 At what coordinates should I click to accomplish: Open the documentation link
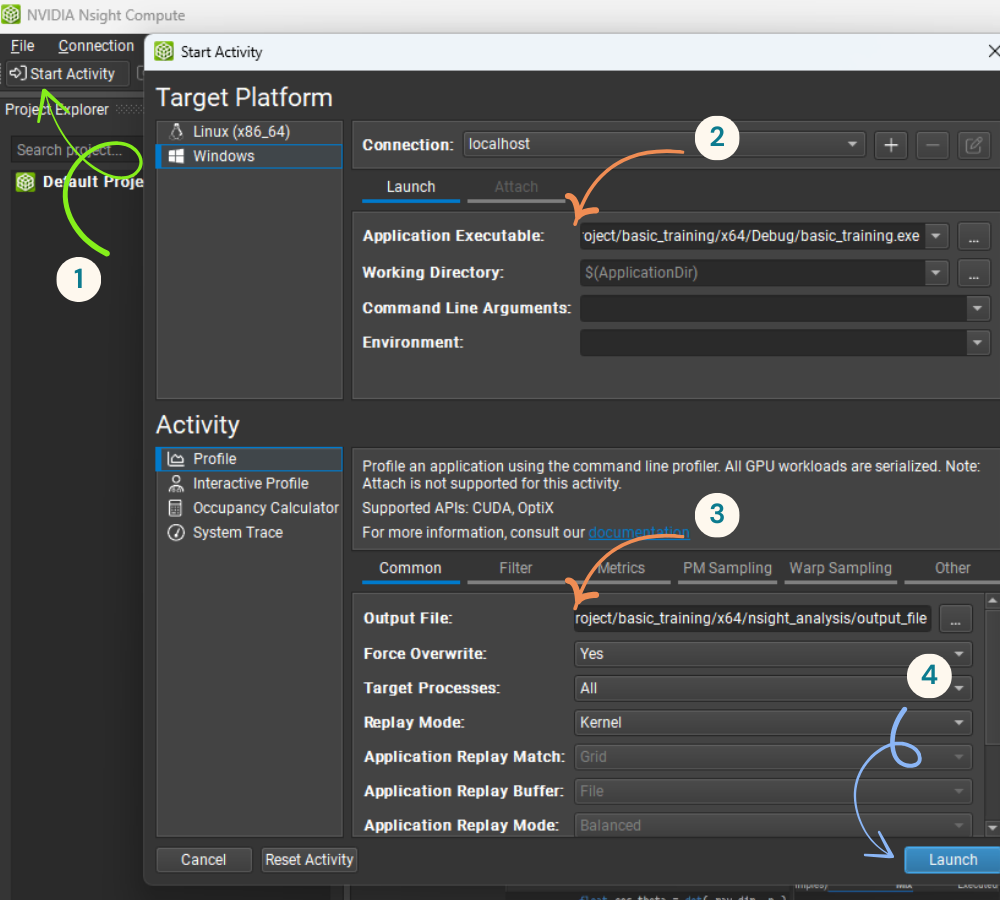[x=638, y=533]
